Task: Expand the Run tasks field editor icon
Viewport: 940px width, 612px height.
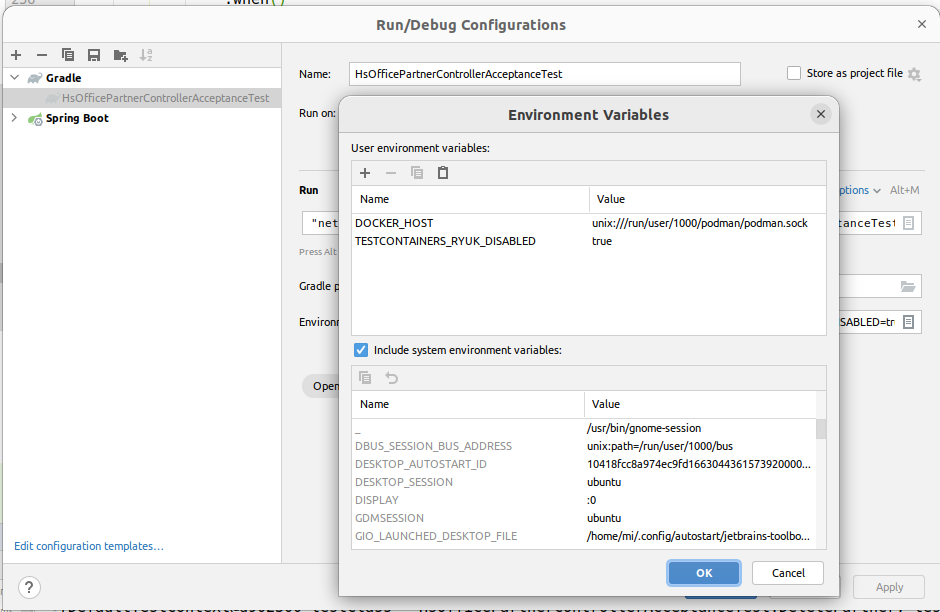Action: [x=909, y=223]
